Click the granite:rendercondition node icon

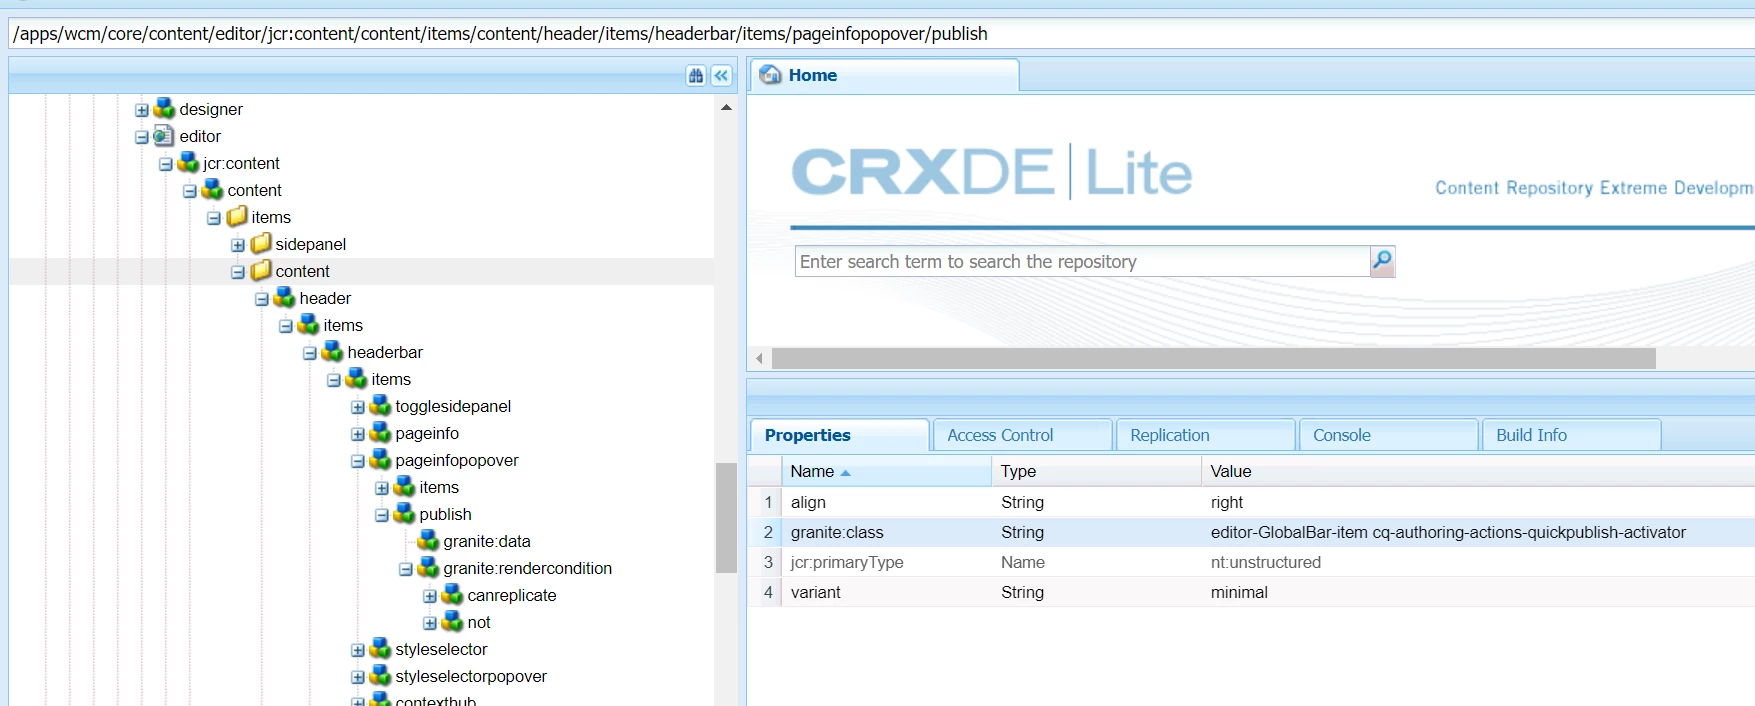pos(429,567)
